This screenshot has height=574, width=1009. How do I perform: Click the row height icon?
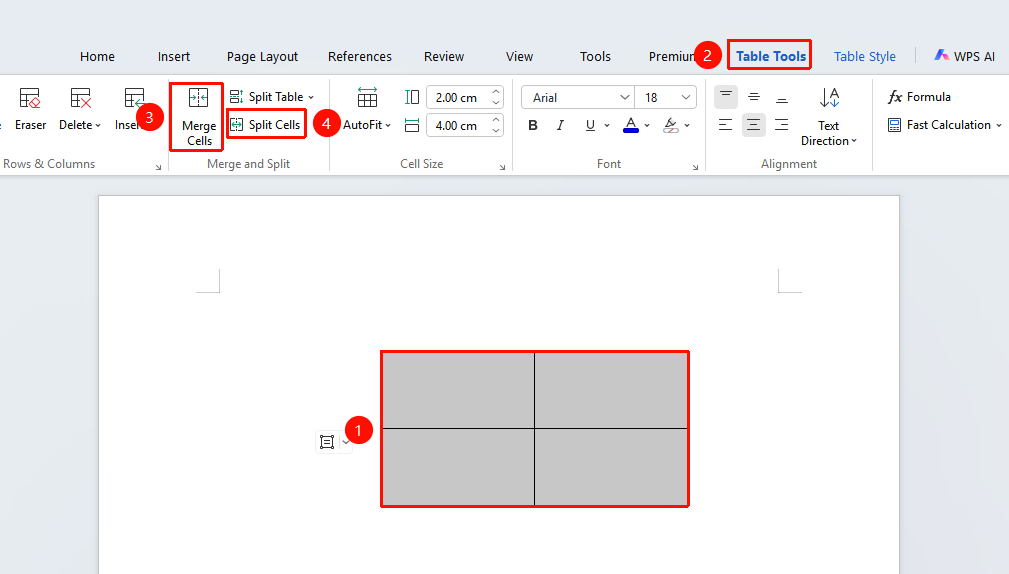click(x=412, y=97)
